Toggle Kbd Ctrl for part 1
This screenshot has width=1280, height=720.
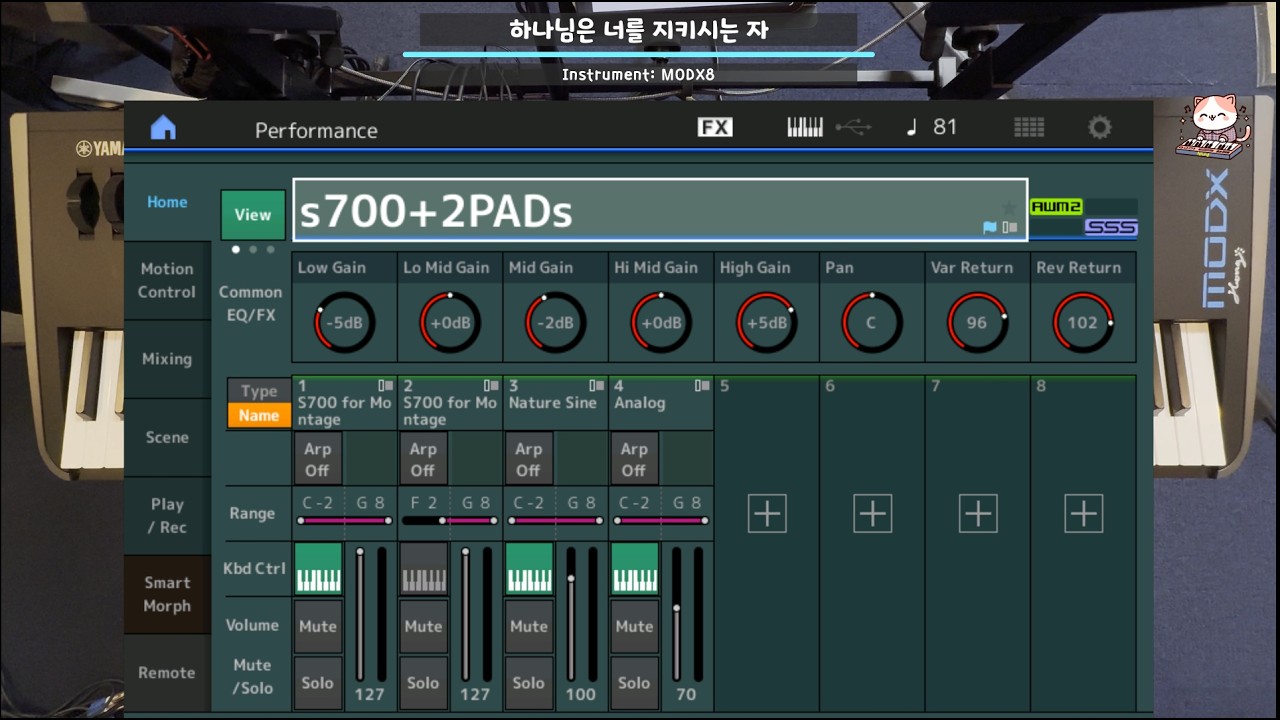[x=319, y=569]
